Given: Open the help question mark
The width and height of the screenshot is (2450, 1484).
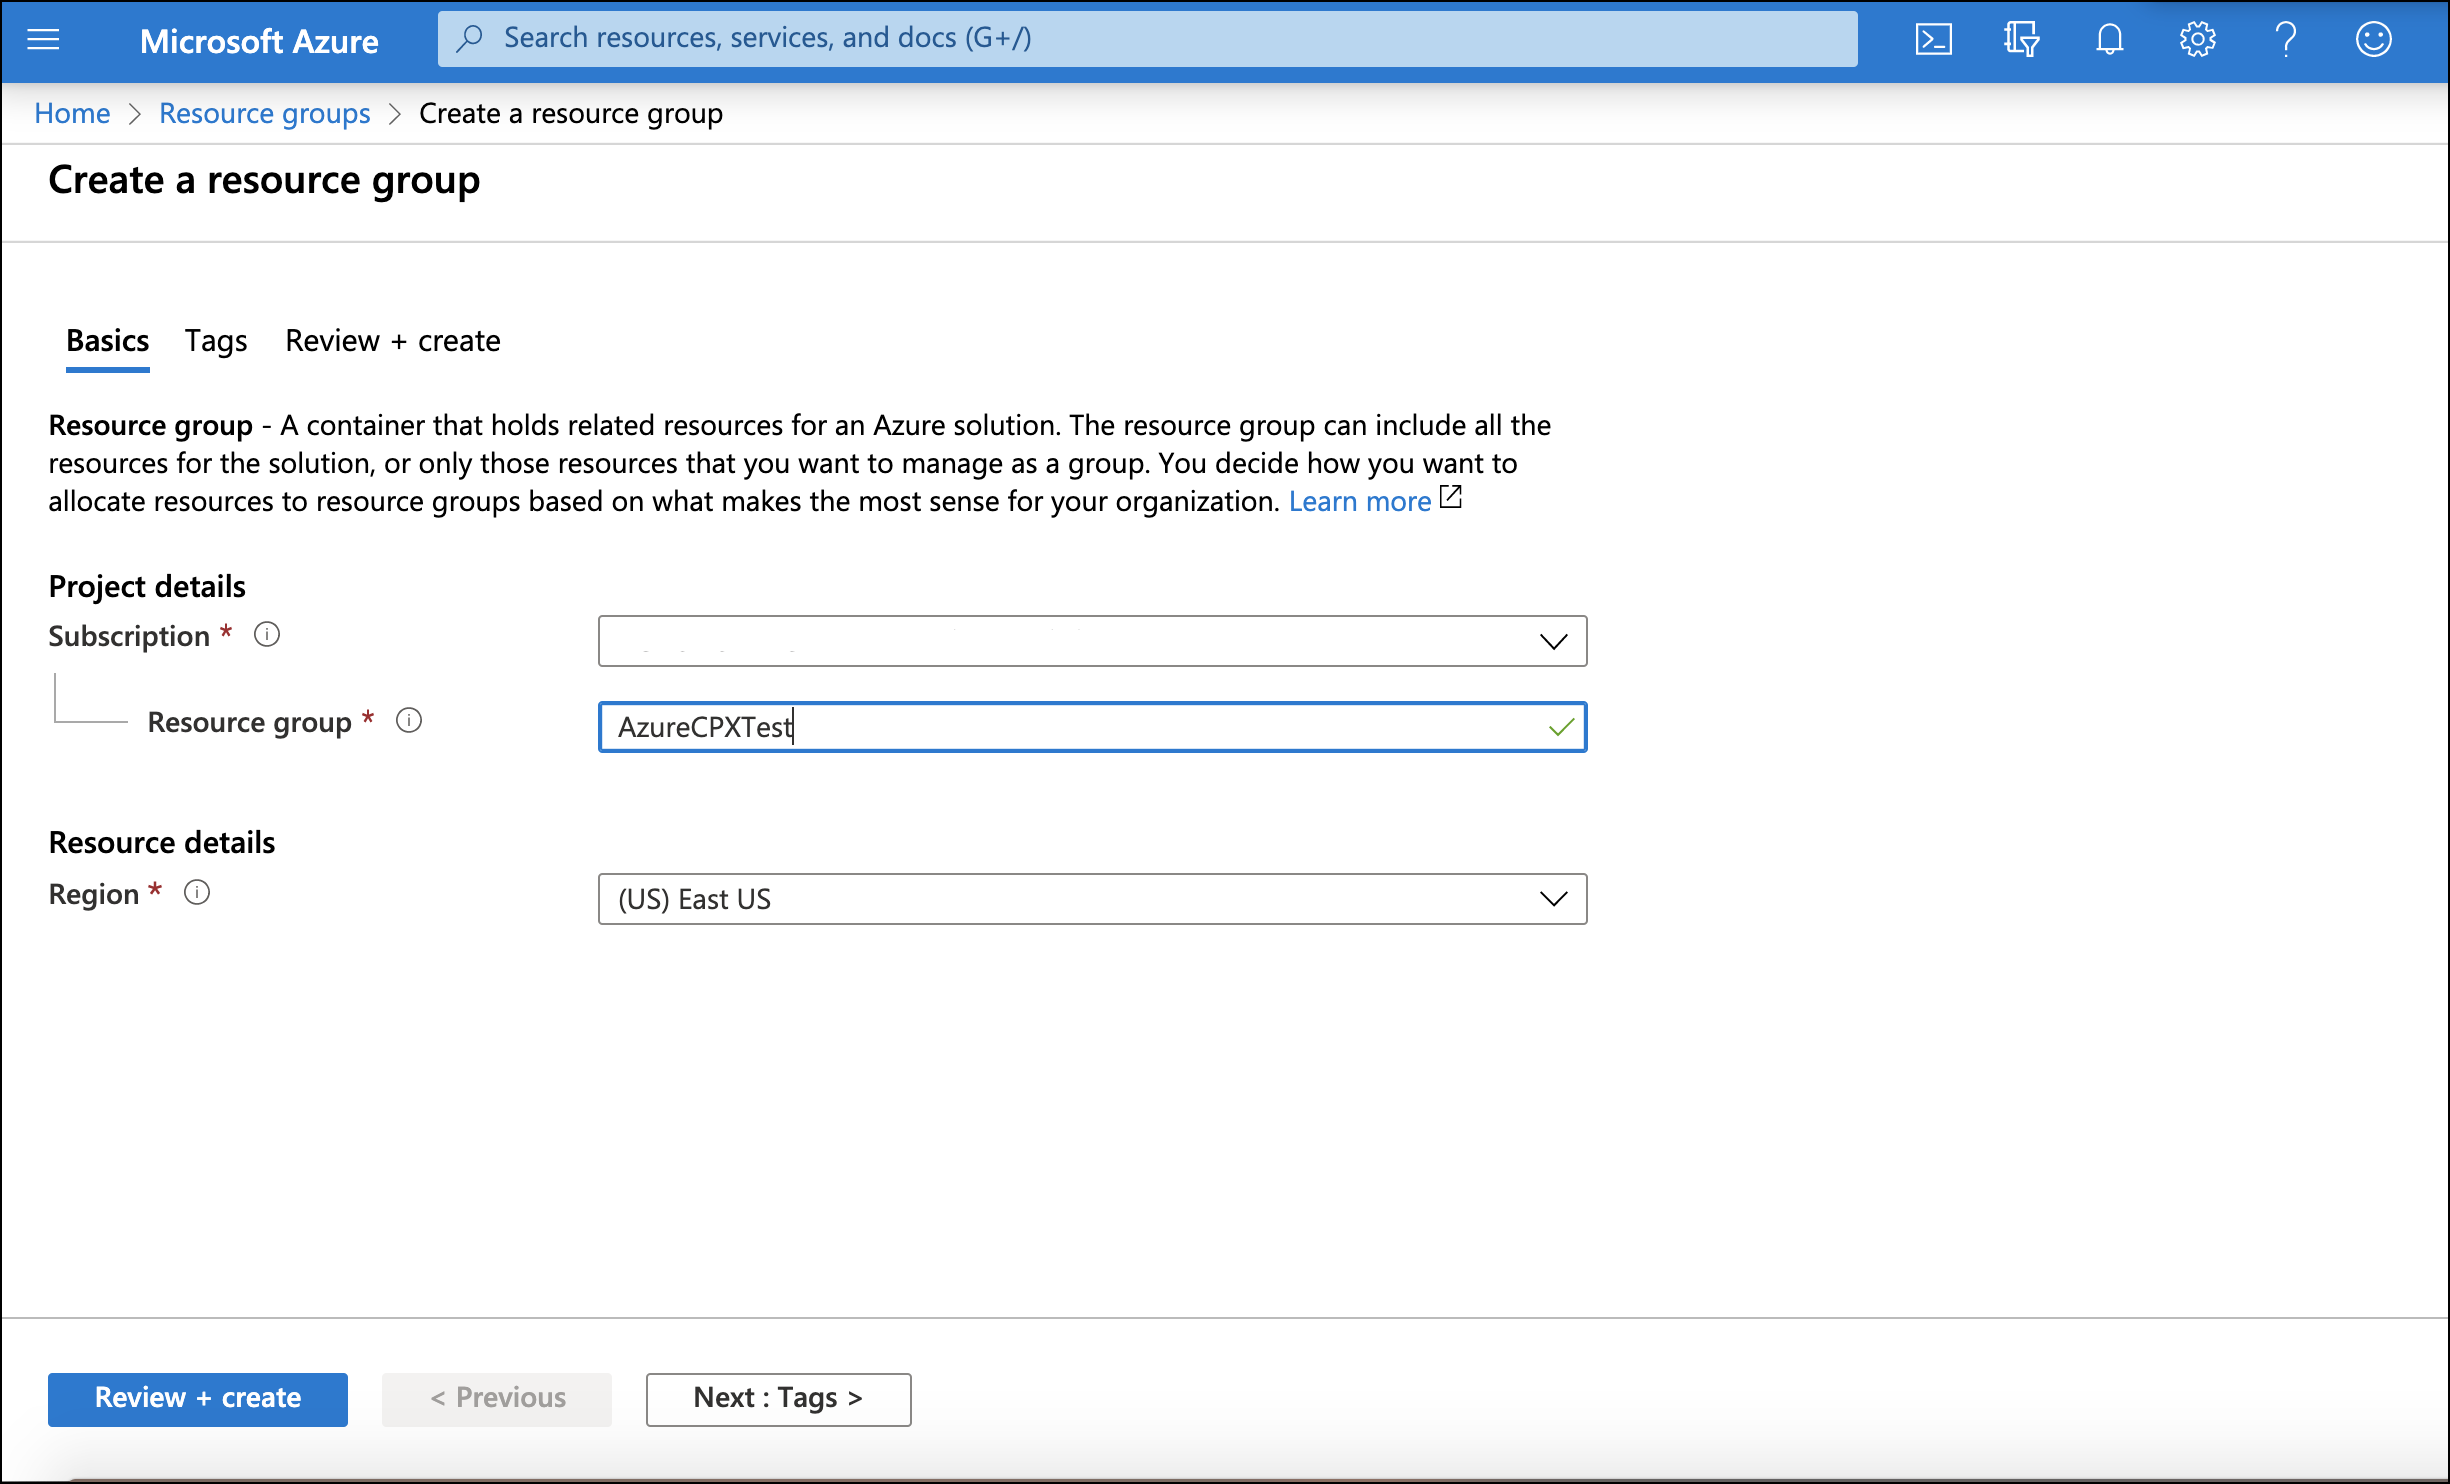Looking at the screenshot, I should tap(2285, 40).
